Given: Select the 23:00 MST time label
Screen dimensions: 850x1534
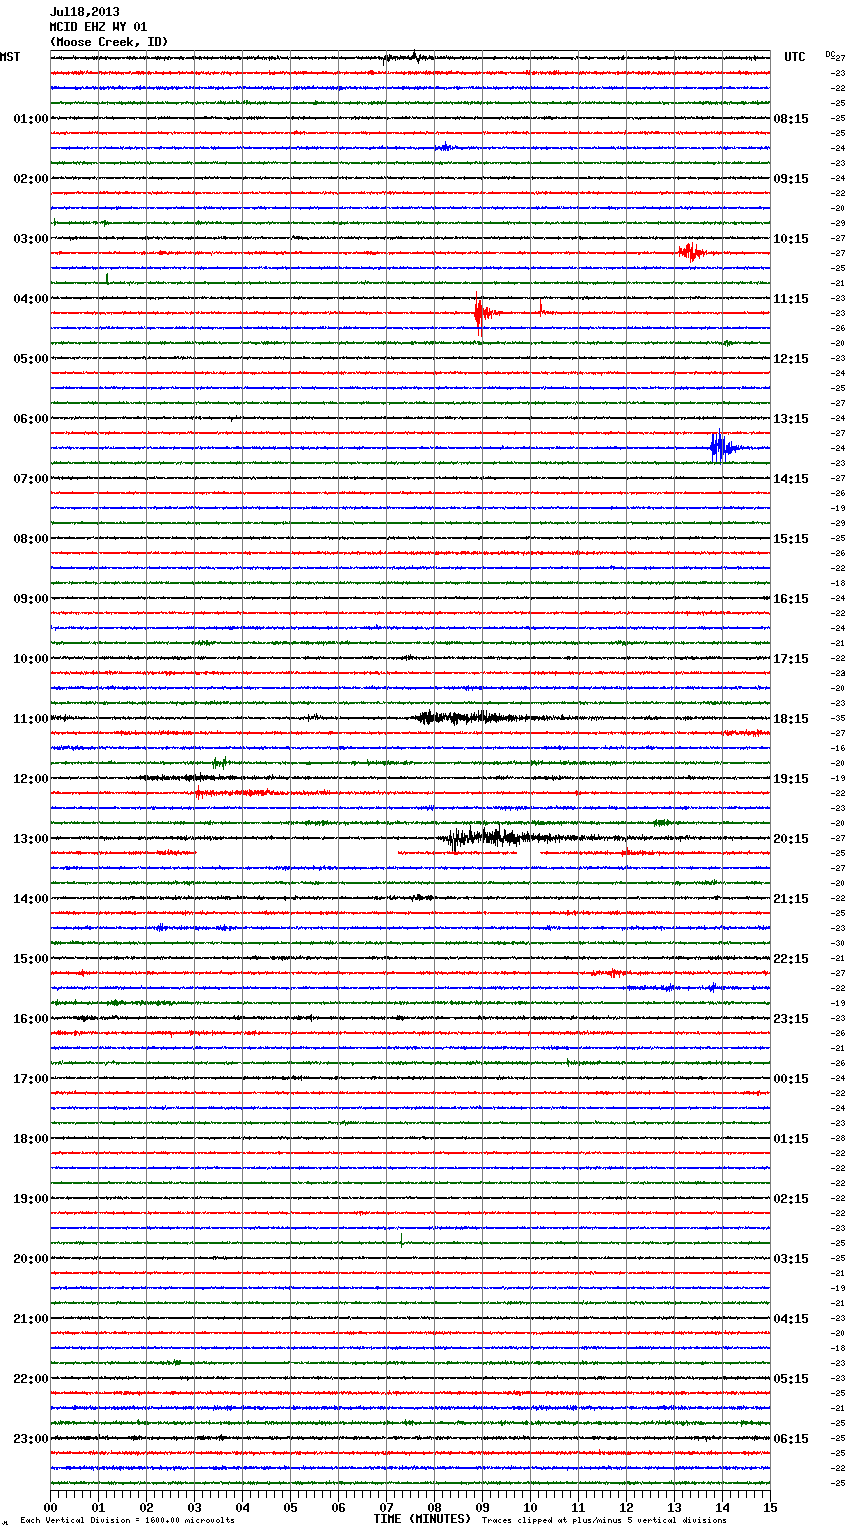Looking at the screenshot, I should 30,1439.
